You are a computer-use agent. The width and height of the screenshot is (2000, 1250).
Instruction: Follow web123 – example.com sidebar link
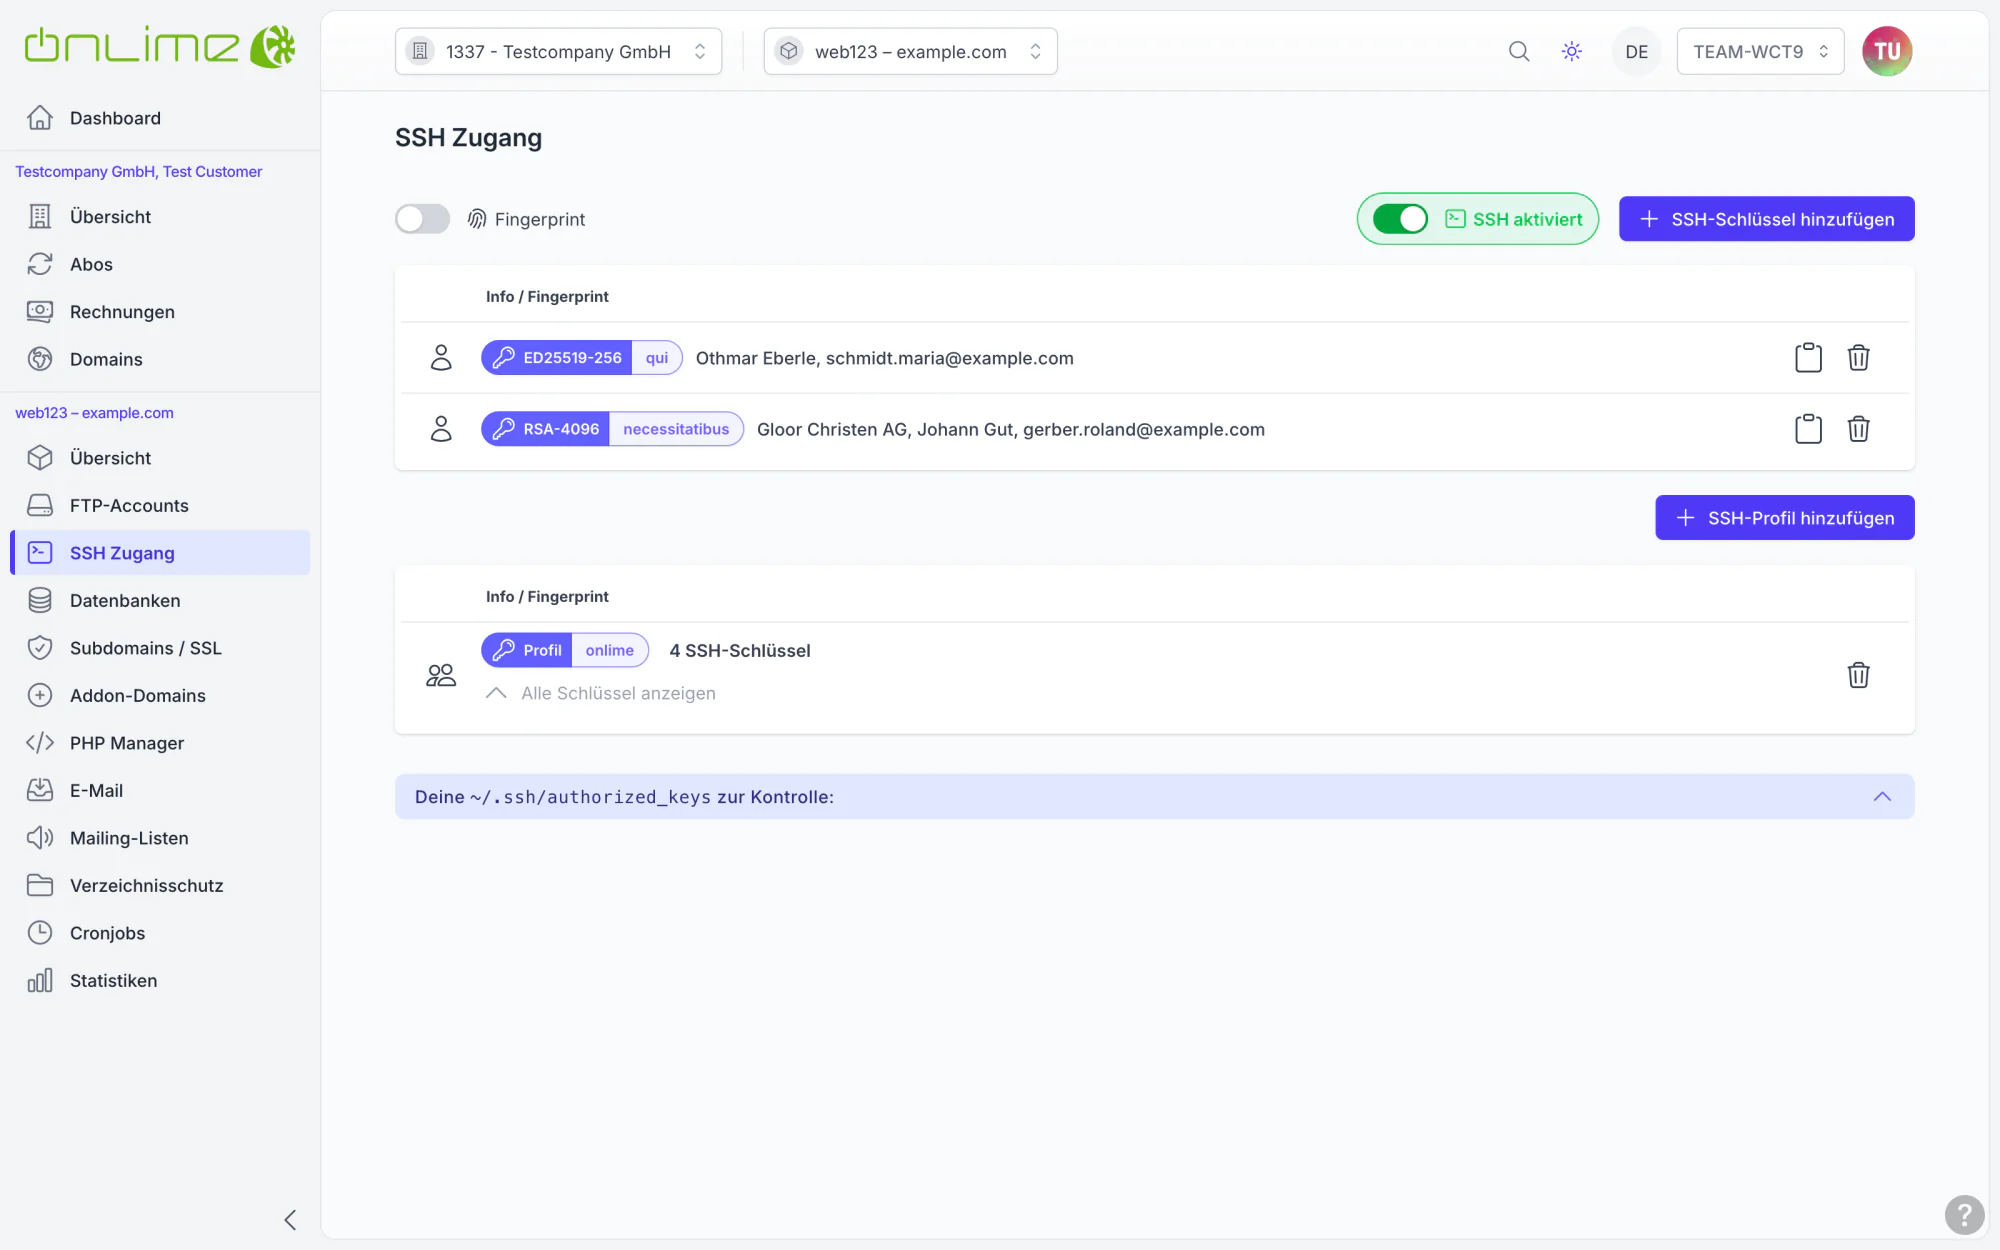point(94,412)
